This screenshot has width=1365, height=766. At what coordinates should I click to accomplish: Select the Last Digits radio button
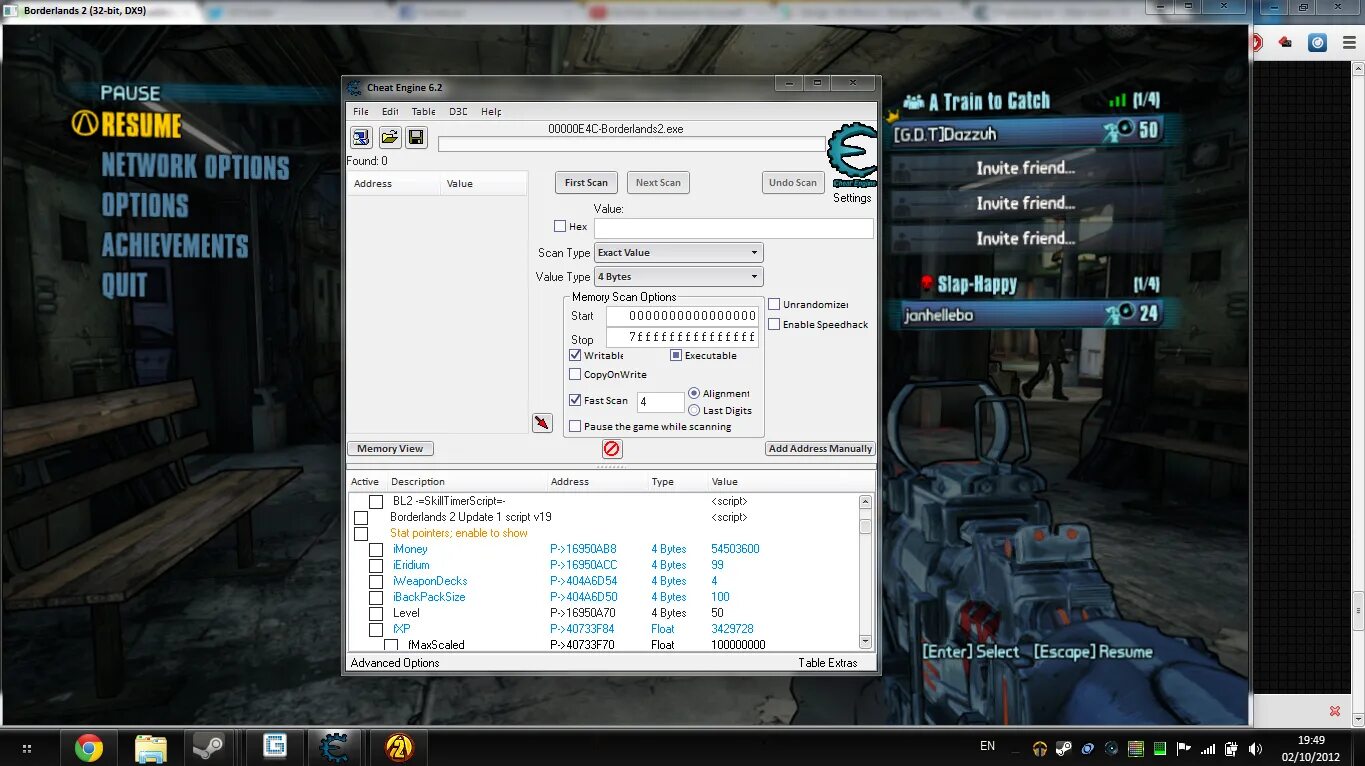click(x=694, y=410)
